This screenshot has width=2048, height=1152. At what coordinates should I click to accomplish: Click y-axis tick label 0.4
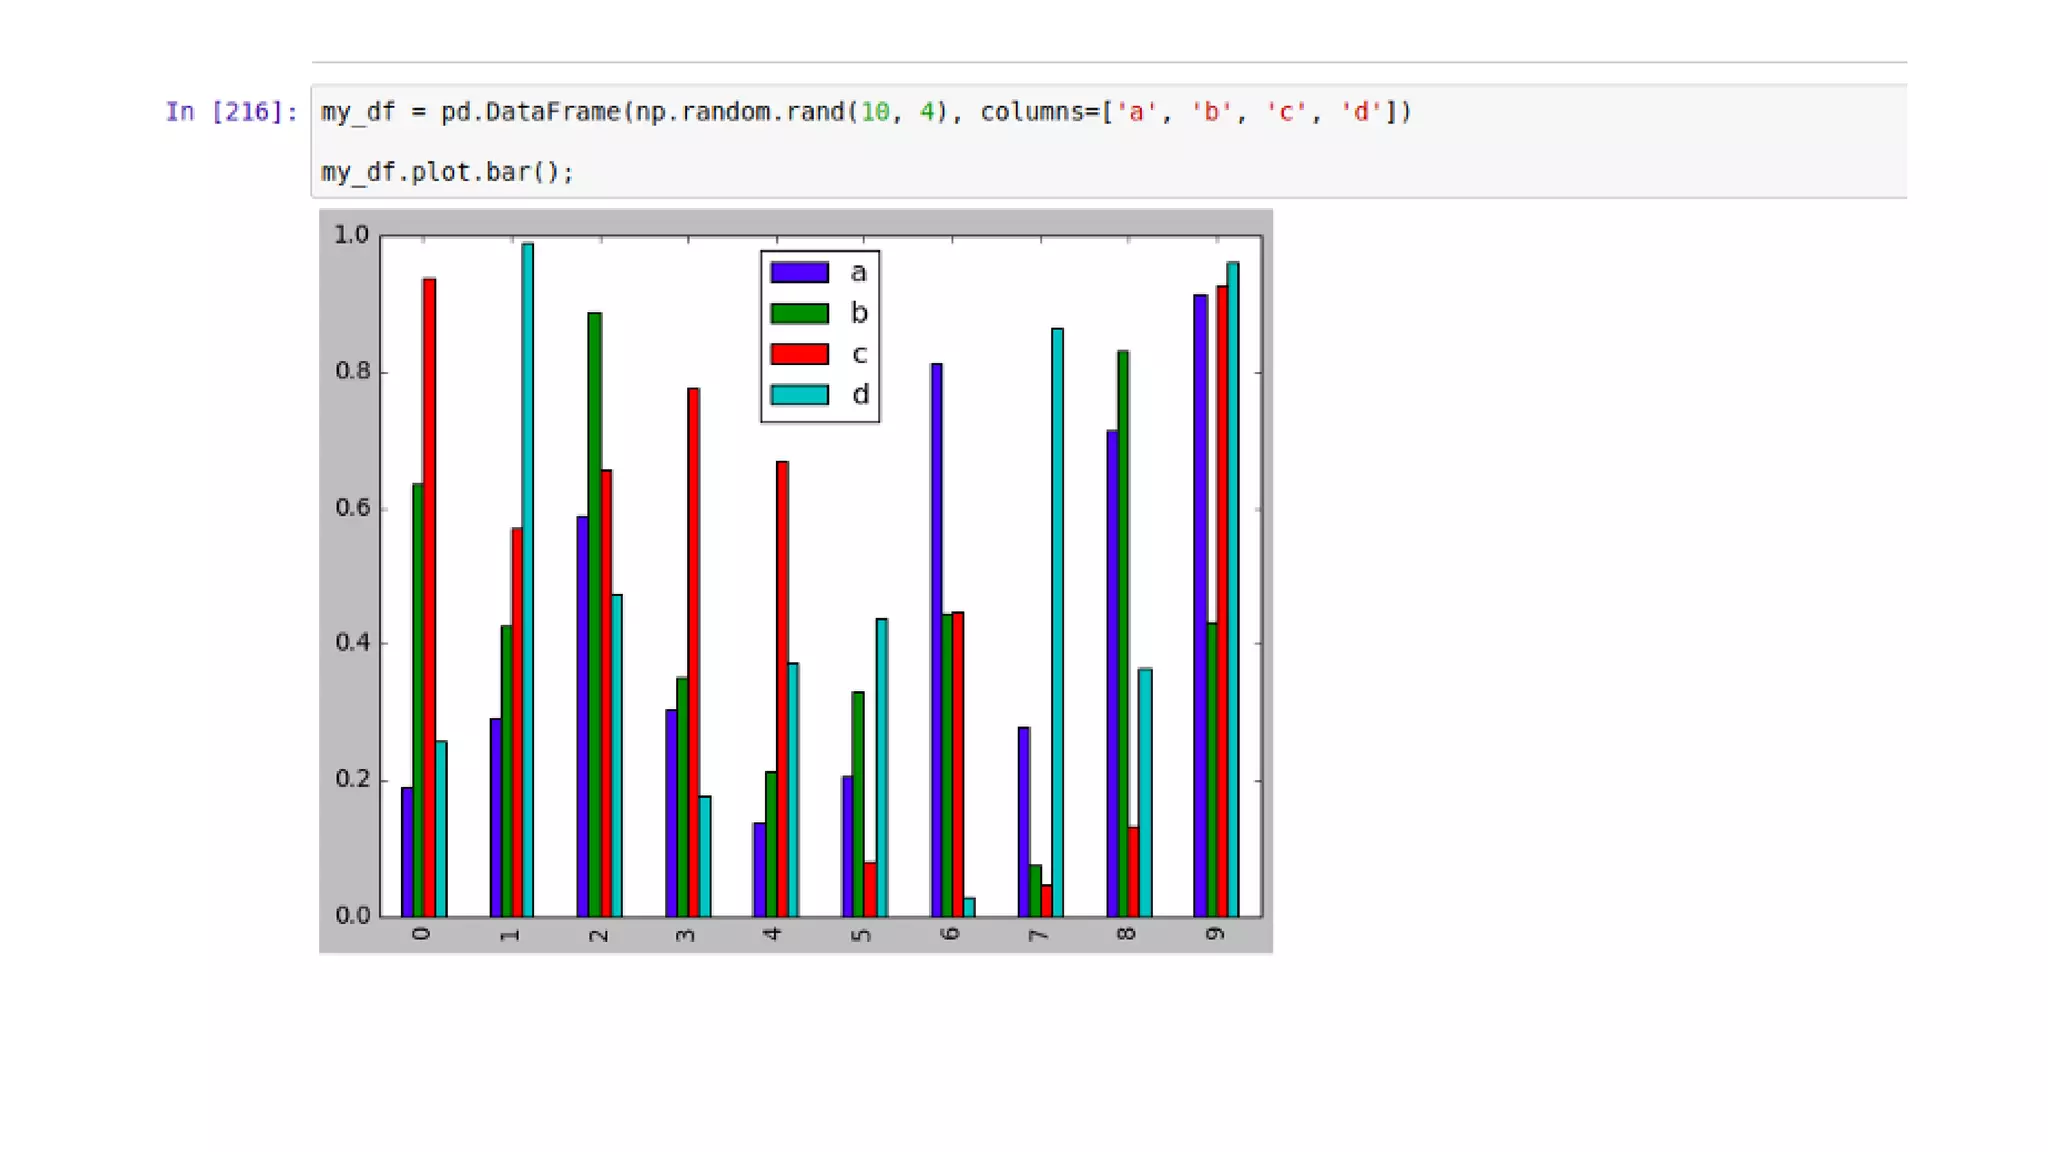[352, 643]
